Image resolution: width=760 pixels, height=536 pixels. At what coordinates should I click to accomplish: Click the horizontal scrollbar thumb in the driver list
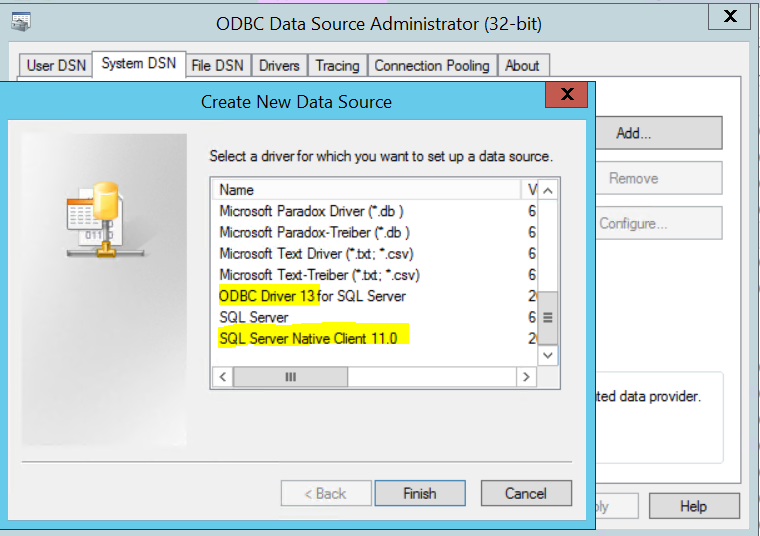(290, 377)
